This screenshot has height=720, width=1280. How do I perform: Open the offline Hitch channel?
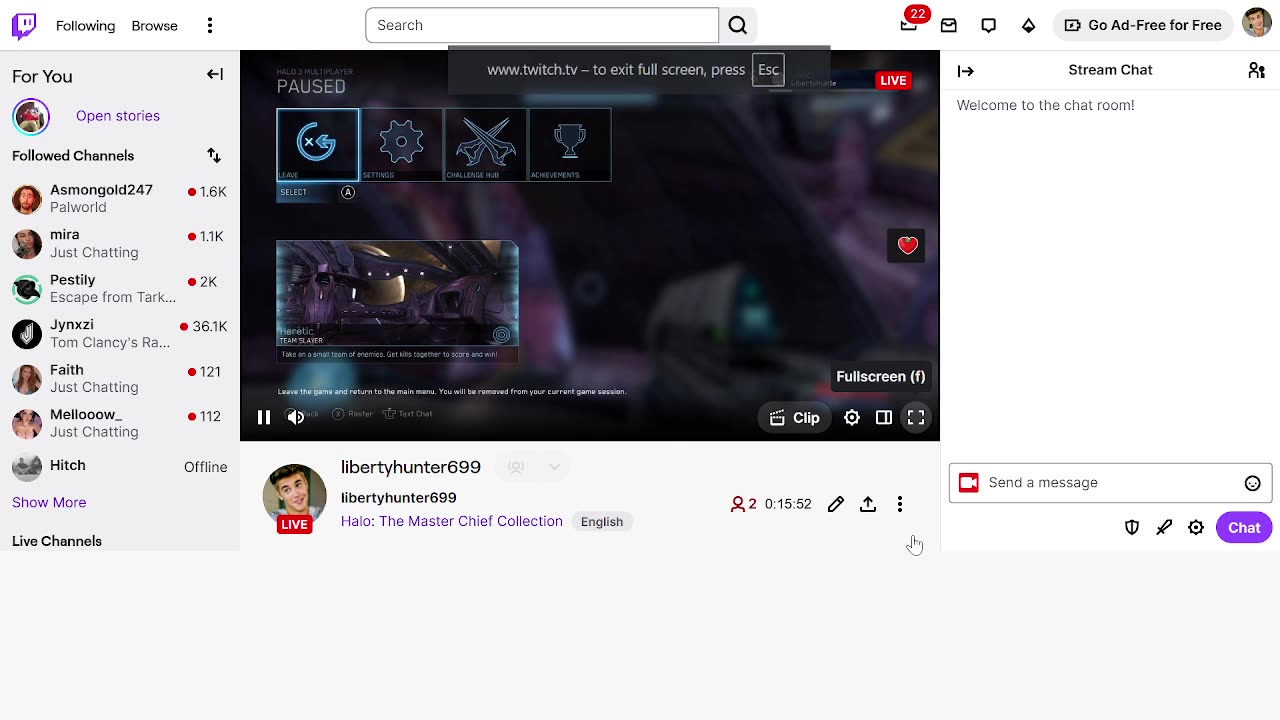pos(120,466)
